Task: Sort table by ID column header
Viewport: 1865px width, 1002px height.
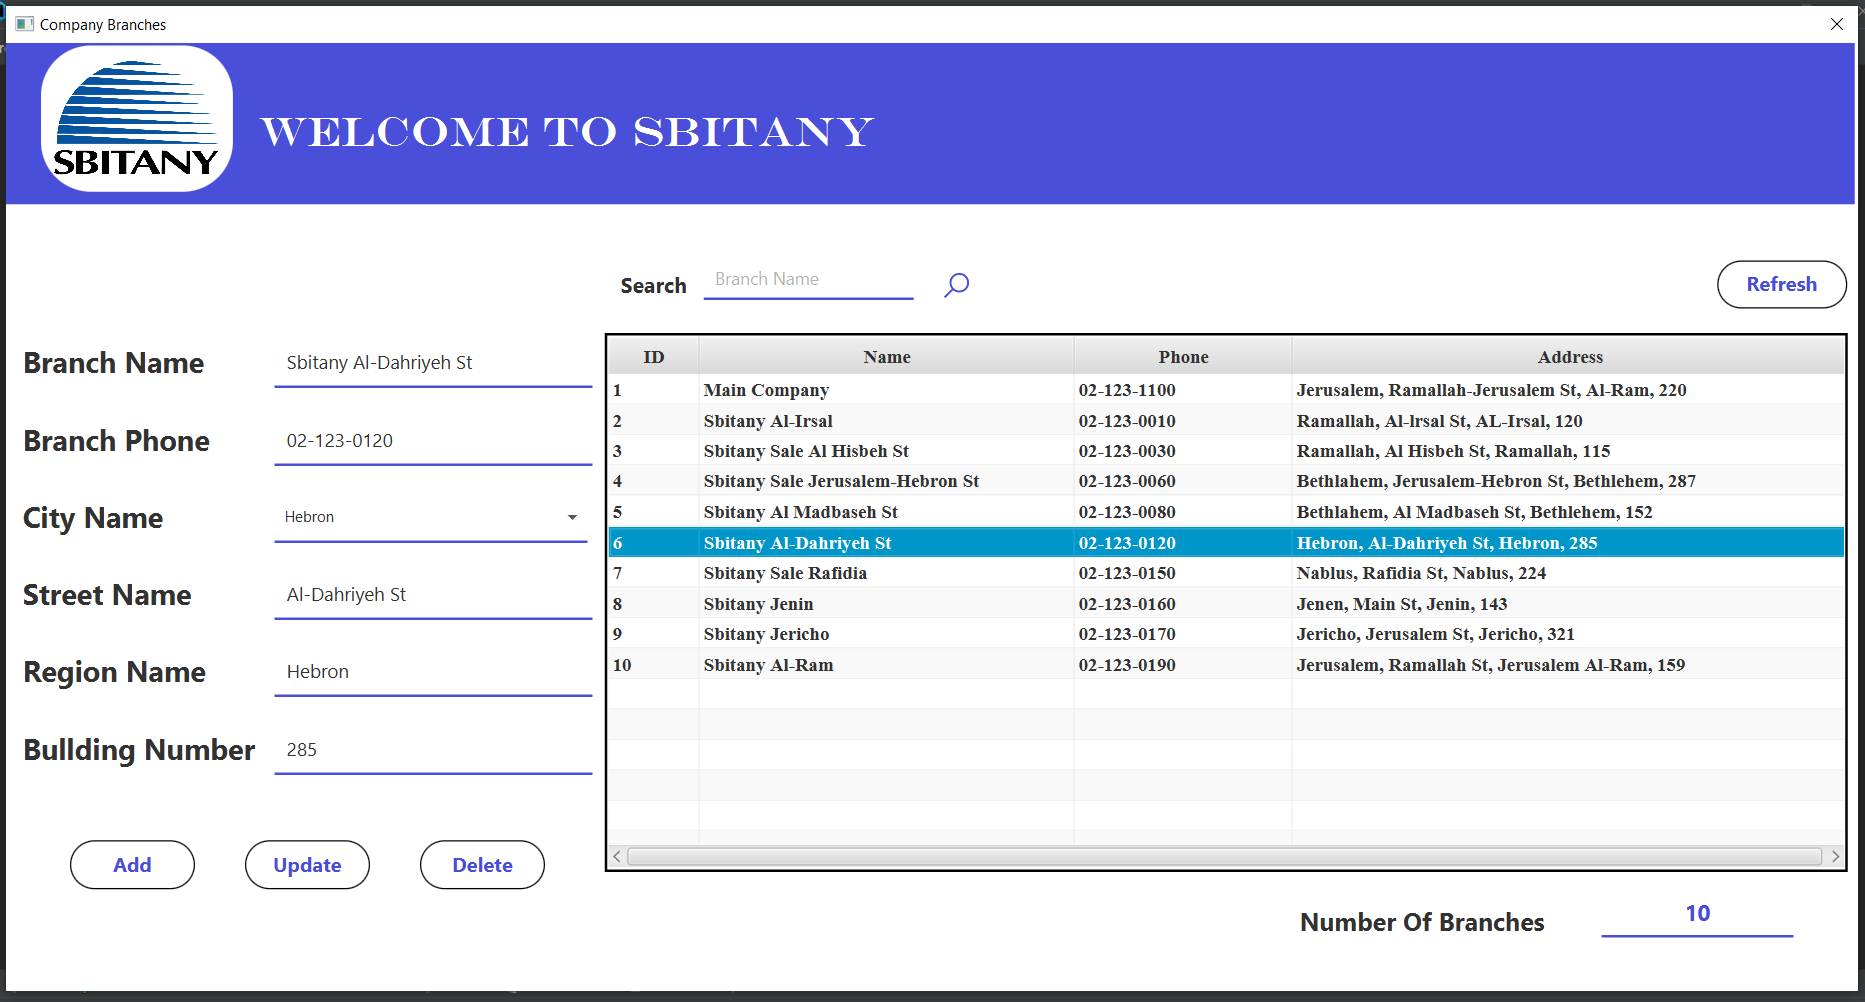Action: pos(654,357)
